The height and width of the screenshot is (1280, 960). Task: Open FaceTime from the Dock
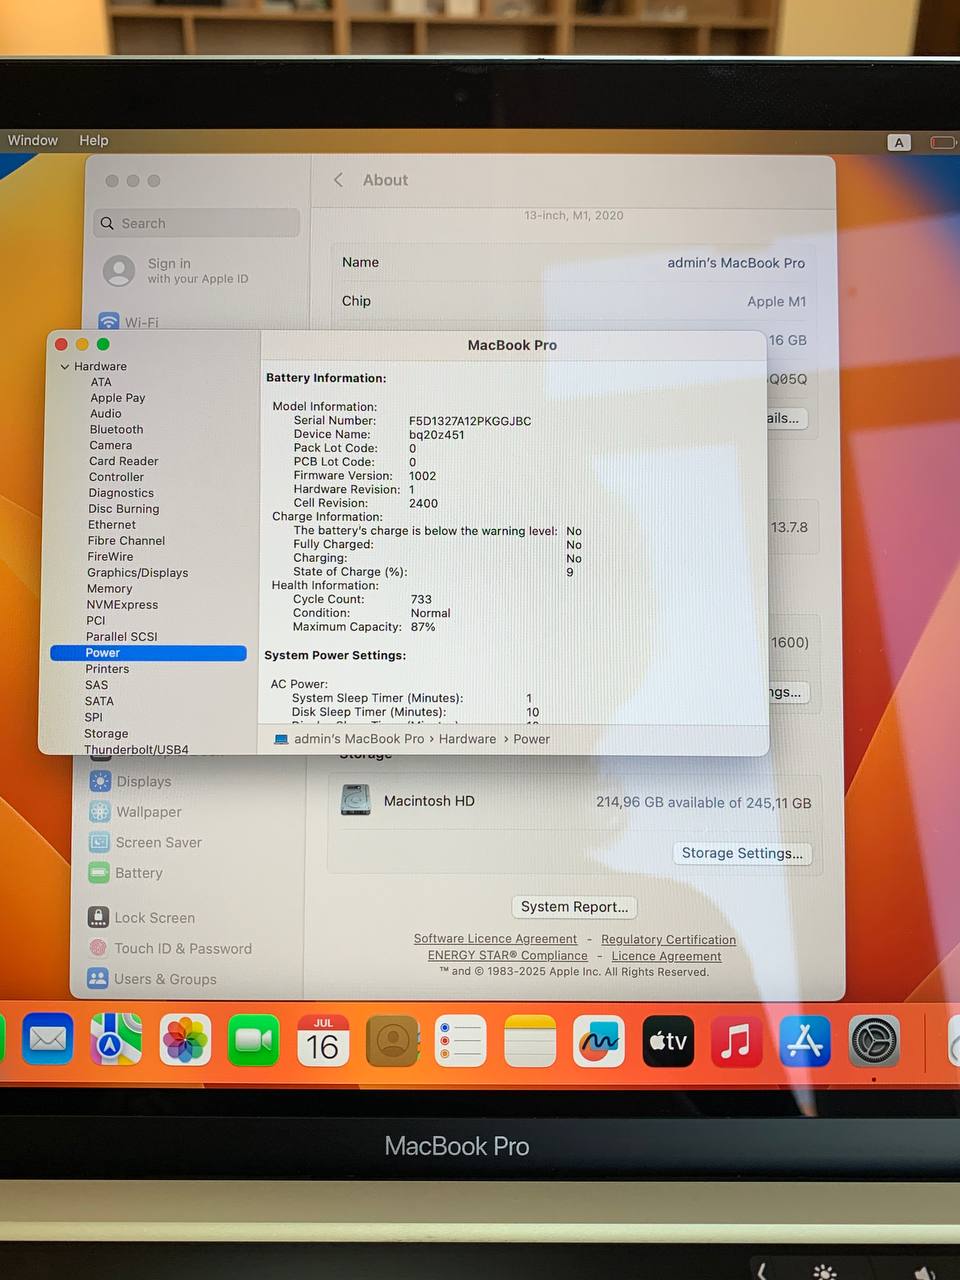click(254, 1040)
